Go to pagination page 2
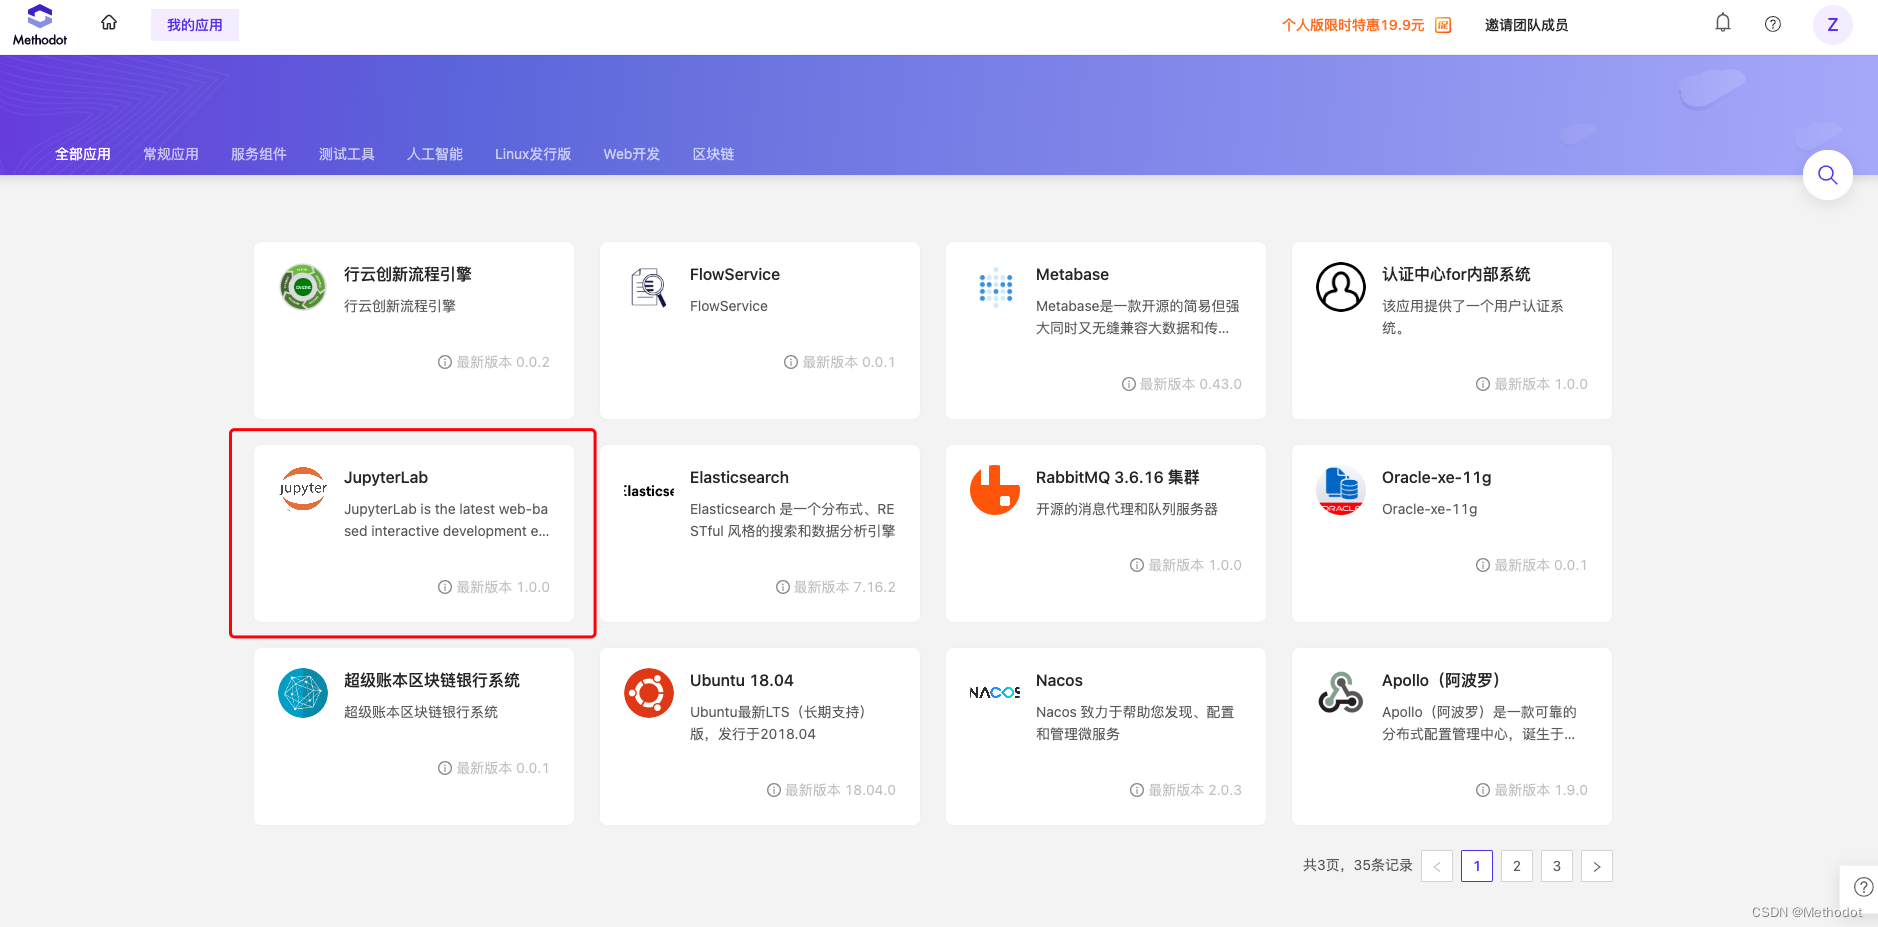 pyautogui.click(x=1517, y=866)
